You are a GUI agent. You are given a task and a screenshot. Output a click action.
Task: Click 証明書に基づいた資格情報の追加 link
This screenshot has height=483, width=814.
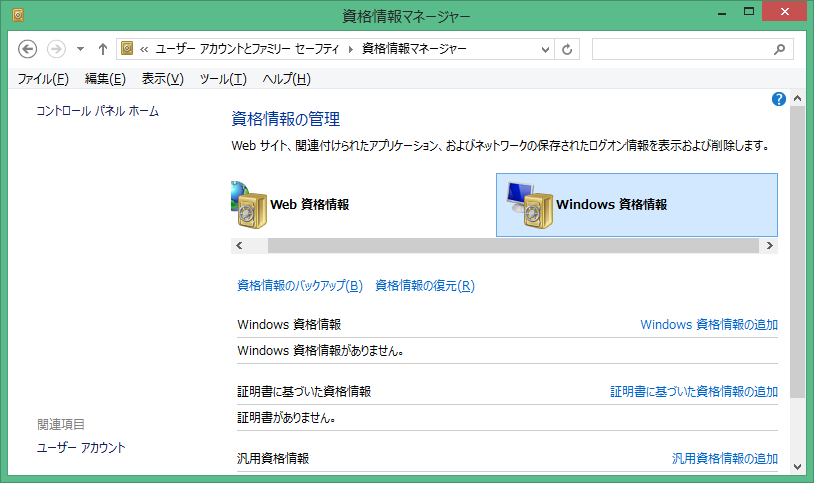pos(694,392)
